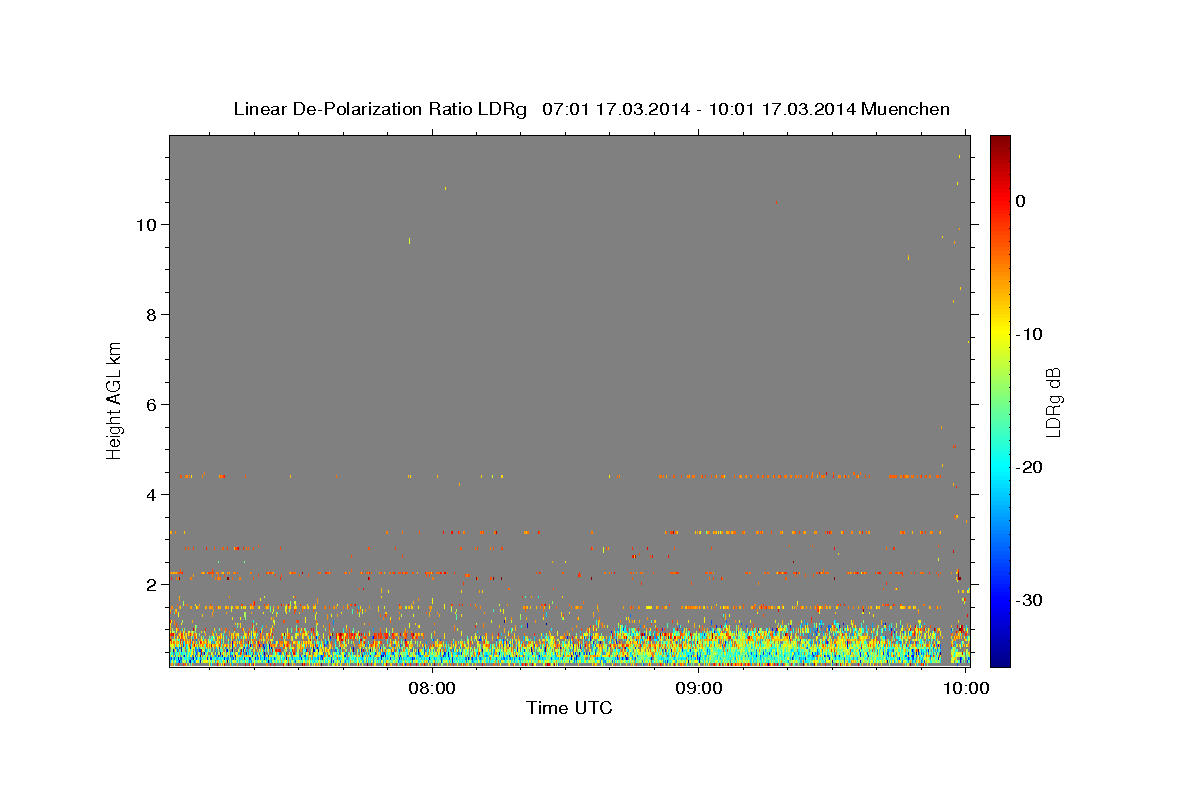
Task: Click the height tick label '6'
Action: (x=152, y=404)
